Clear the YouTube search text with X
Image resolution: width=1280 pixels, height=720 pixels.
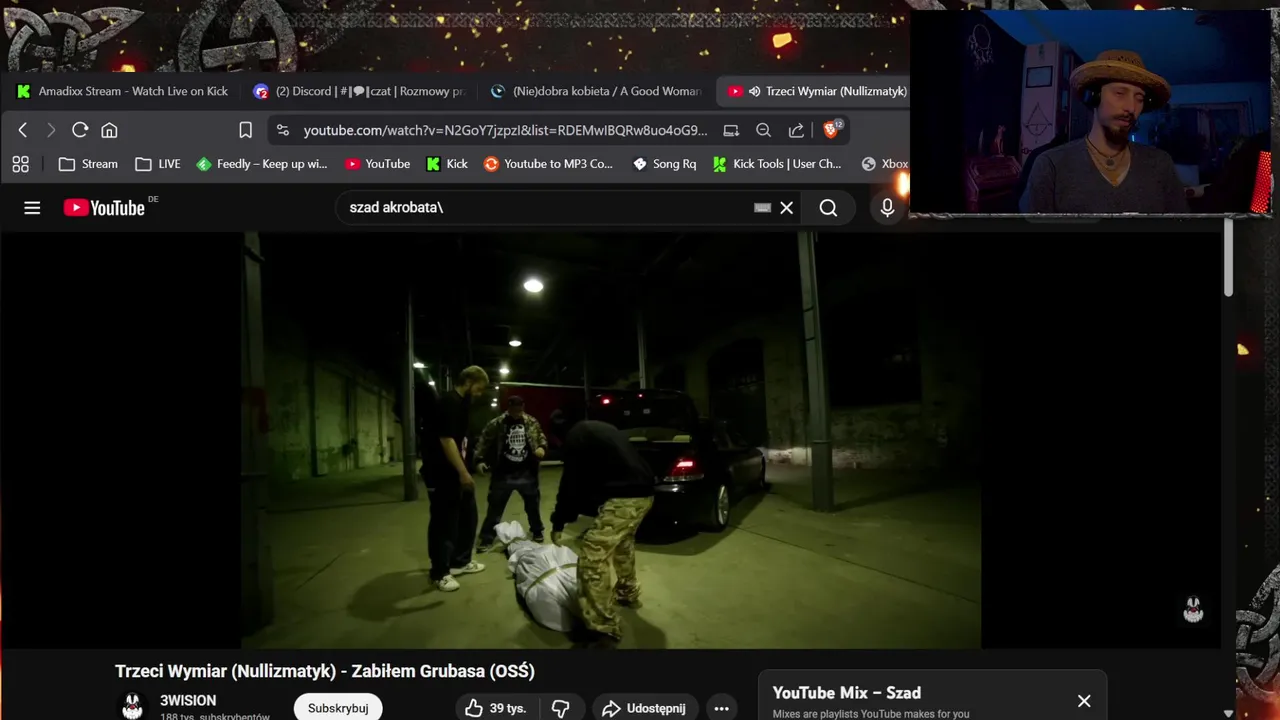click(x=787, y=208)
